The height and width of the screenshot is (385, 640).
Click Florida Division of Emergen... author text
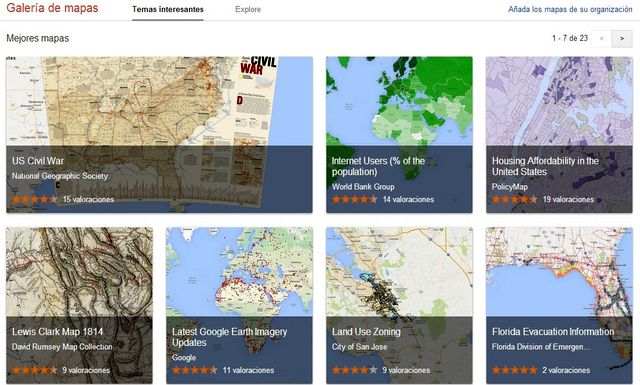541,347
